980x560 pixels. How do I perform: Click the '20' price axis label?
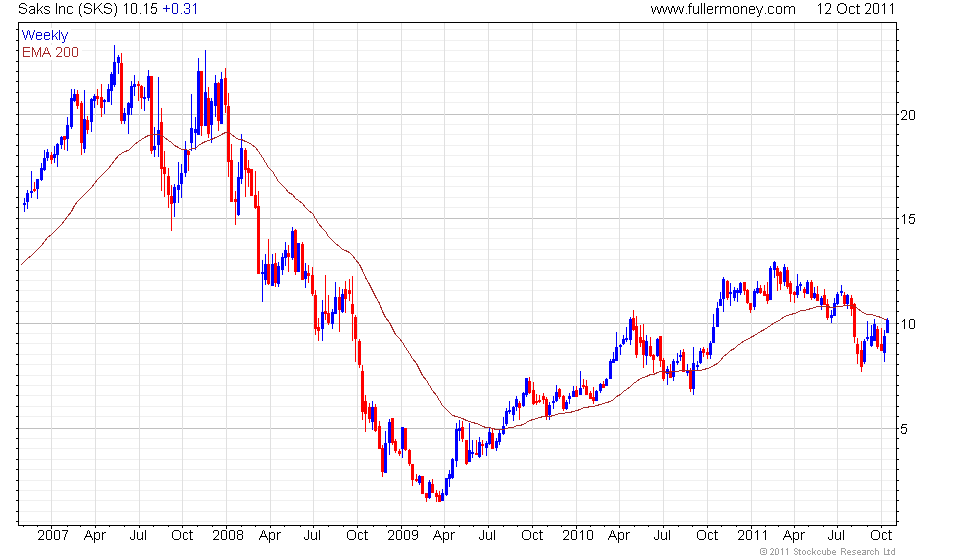click(x=908, y=115)
